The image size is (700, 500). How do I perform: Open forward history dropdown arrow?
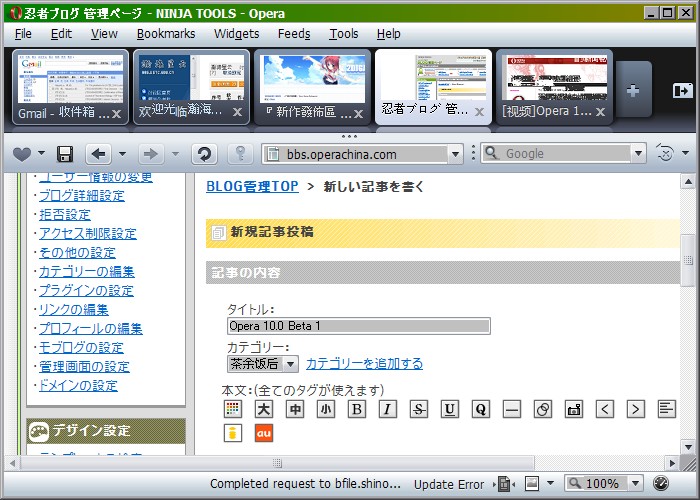tap(175, 154)
